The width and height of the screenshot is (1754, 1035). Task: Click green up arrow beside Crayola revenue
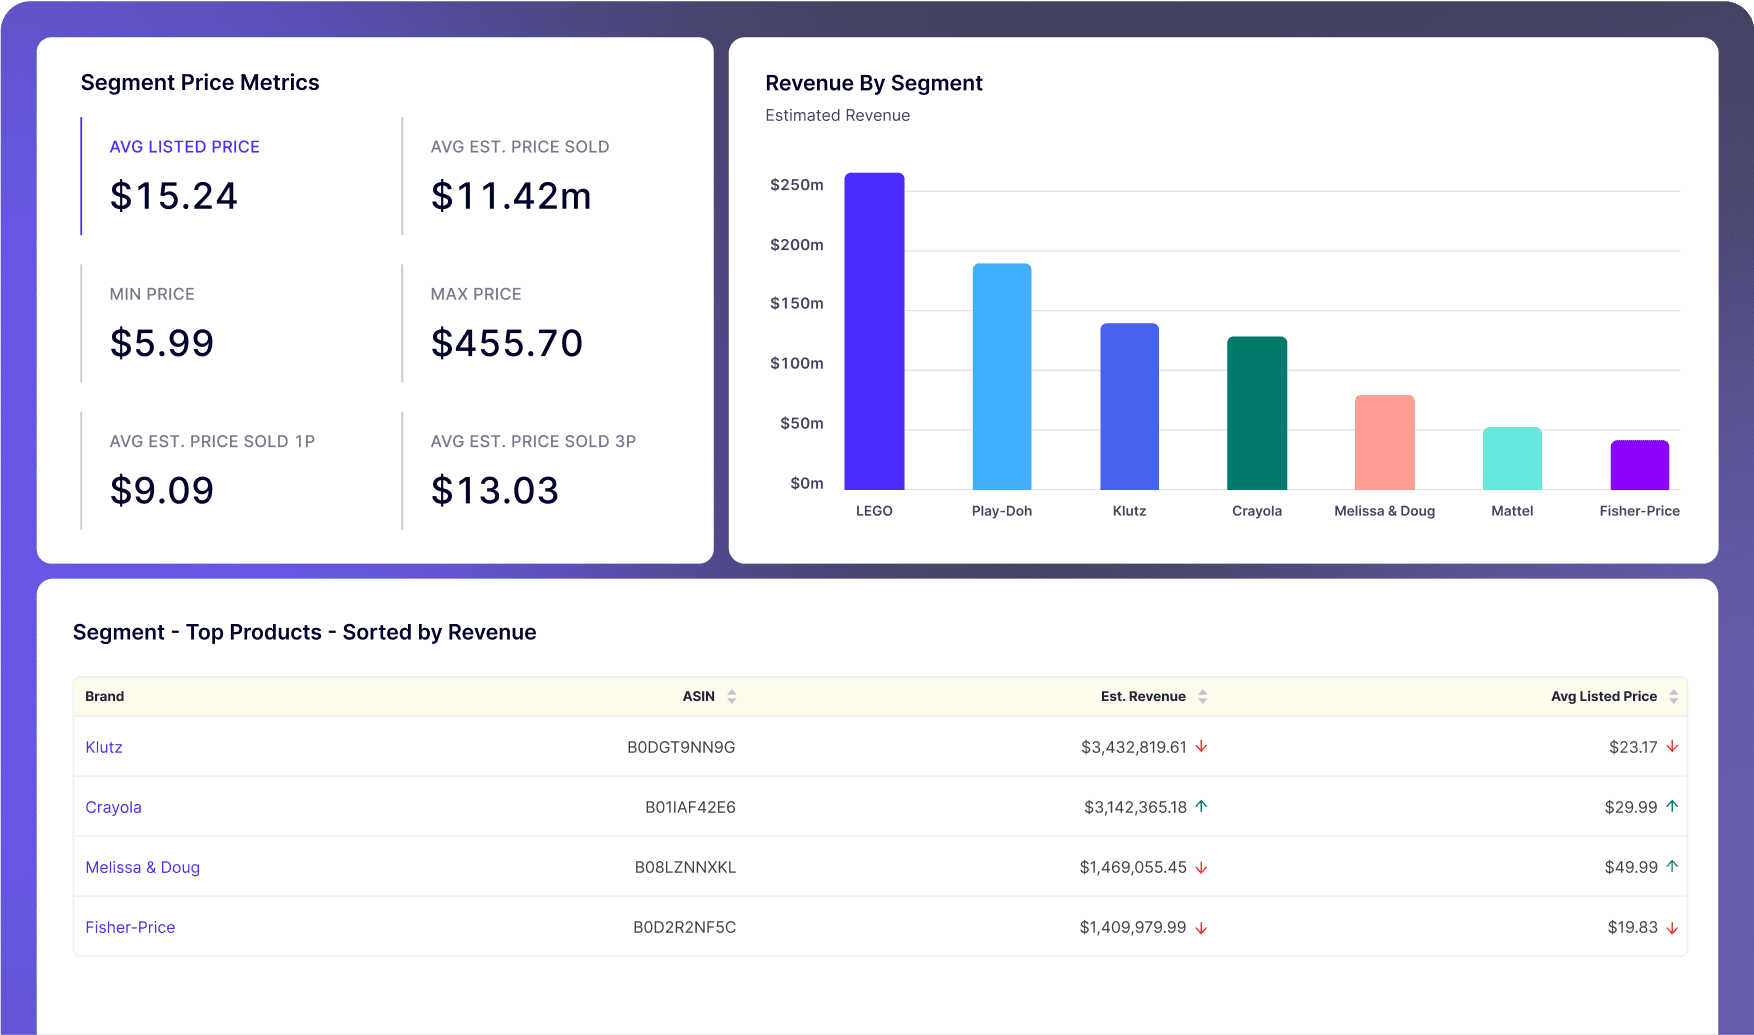(1201, 806)
